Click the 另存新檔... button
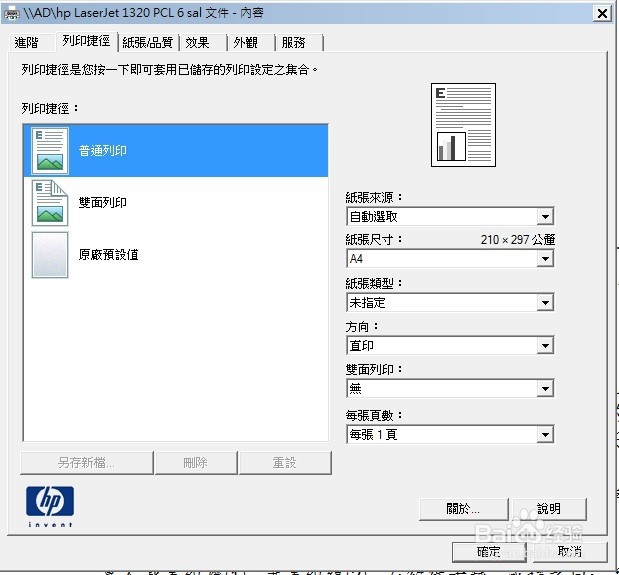This screenshot has width=619, height=575. click(x=87, y=463)
